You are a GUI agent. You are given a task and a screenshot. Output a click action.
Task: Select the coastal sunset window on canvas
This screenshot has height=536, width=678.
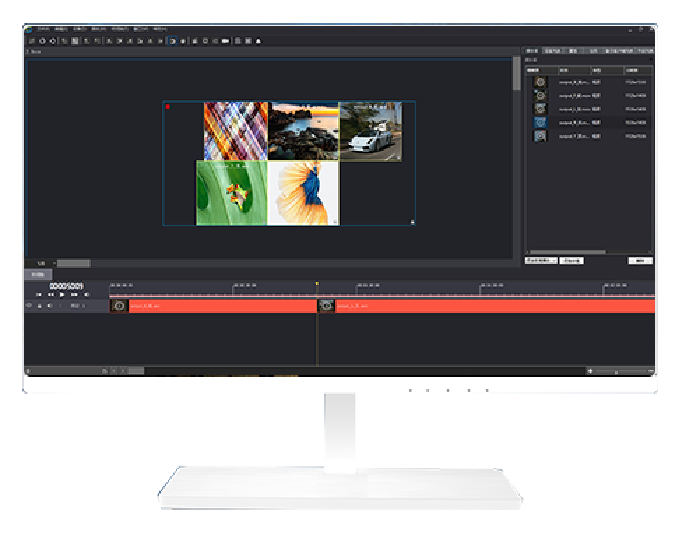coord(304,131)
